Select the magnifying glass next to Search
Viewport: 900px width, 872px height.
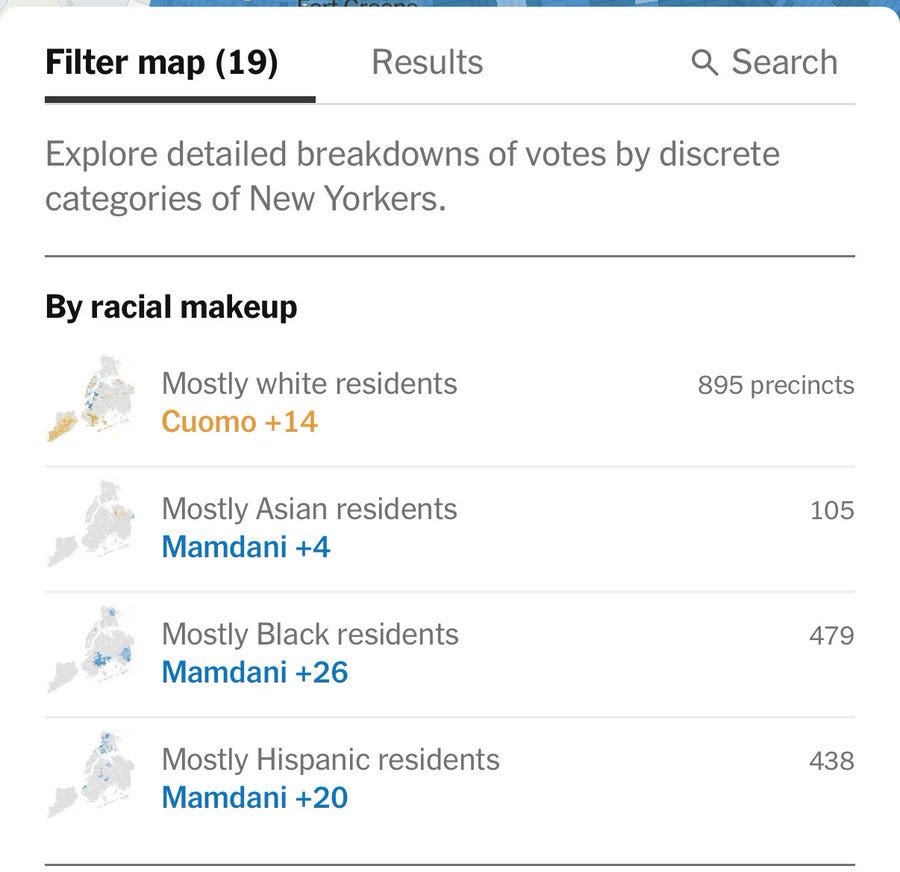pos(707,62)
